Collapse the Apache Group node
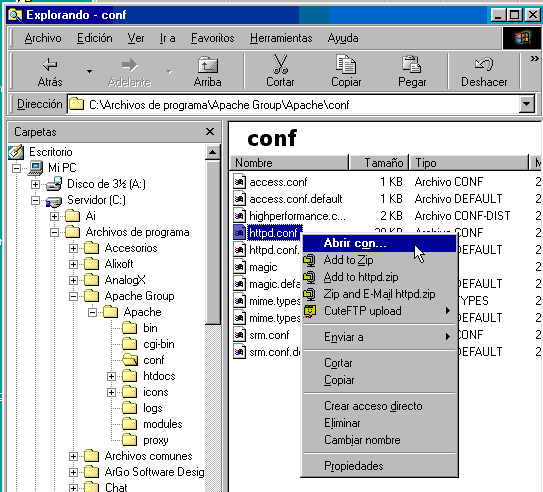Screen dimensions: 543x492 [73, 296]
